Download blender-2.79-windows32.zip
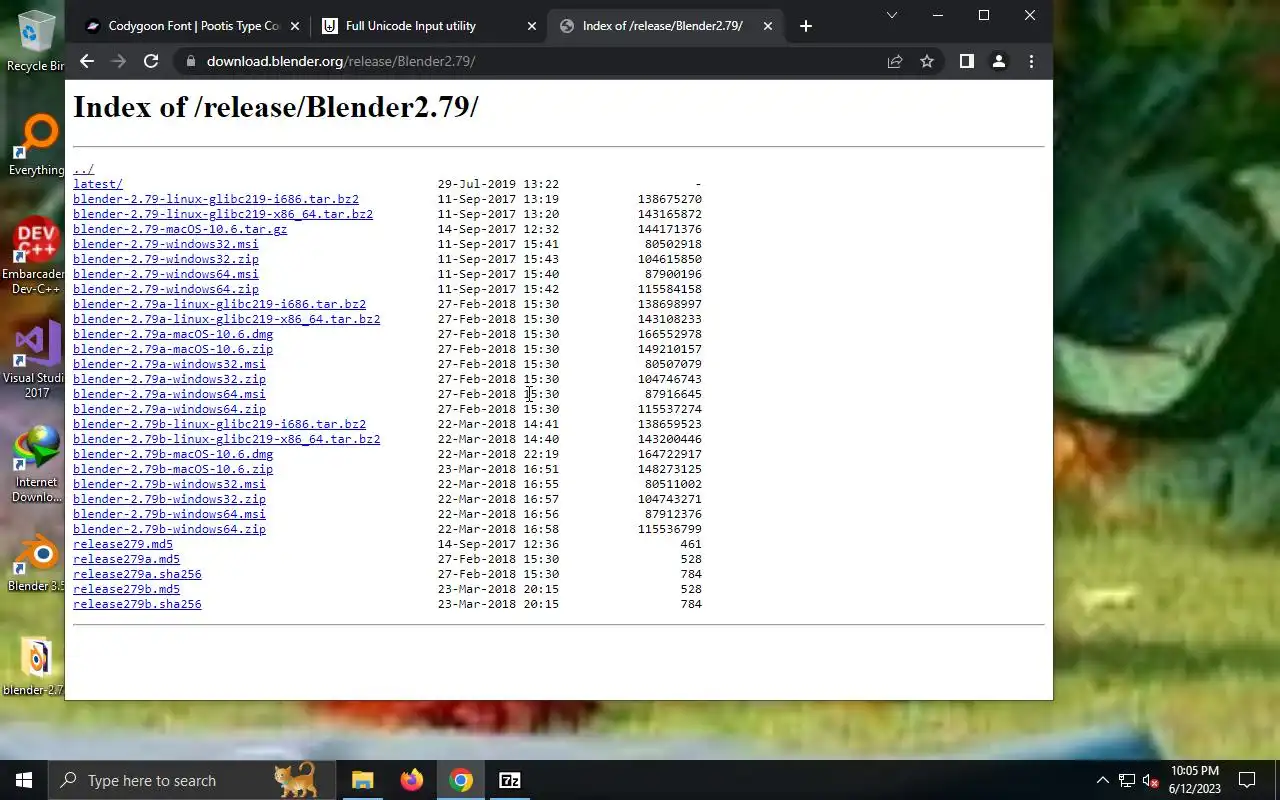The image size is (1280, 800). click(x=166, y=259)
